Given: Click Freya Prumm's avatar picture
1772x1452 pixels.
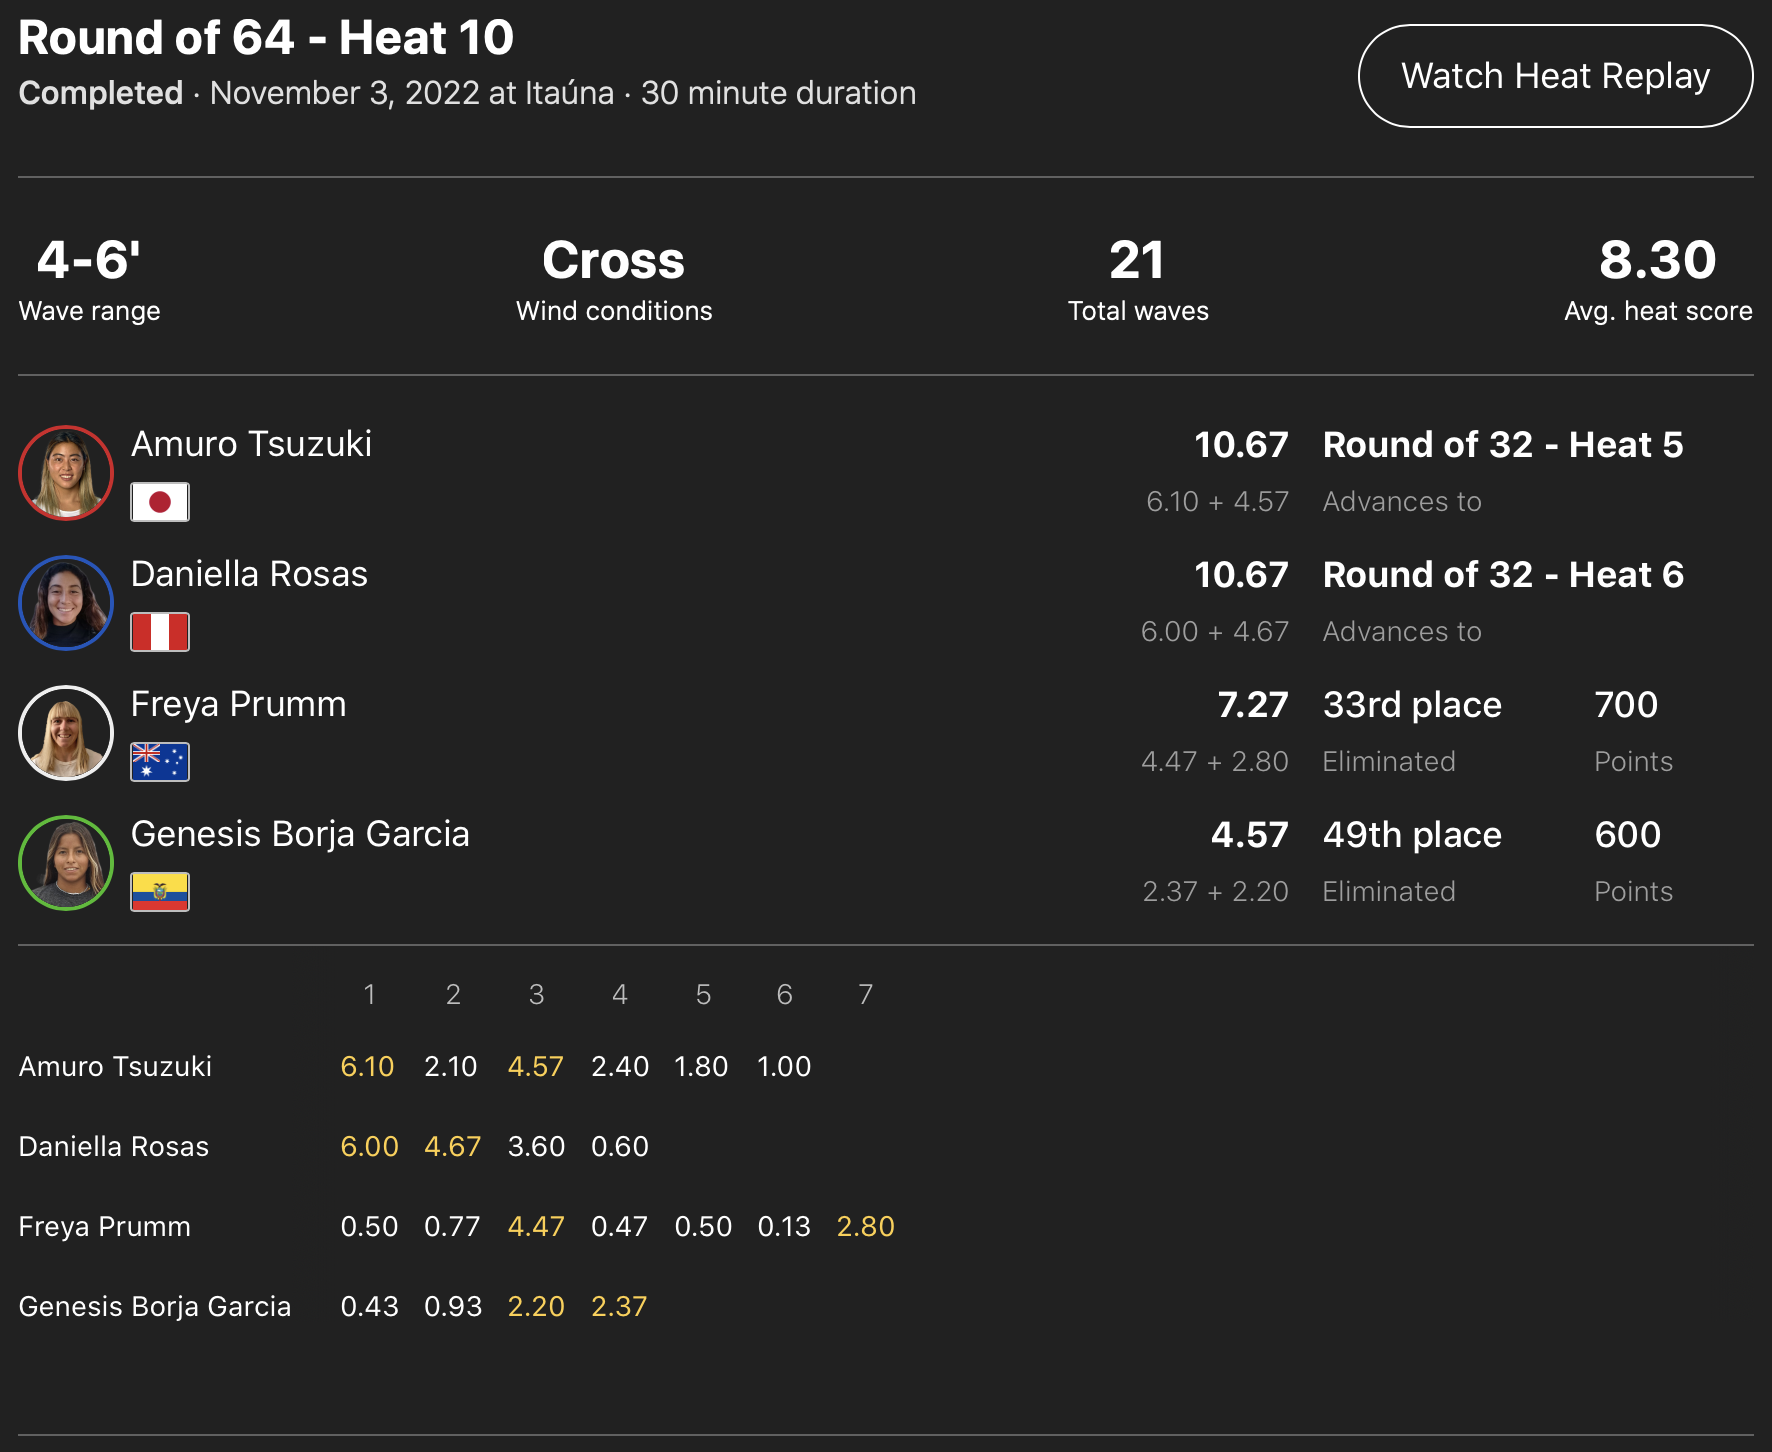Looking at the screenshot, I should point(66,733).
